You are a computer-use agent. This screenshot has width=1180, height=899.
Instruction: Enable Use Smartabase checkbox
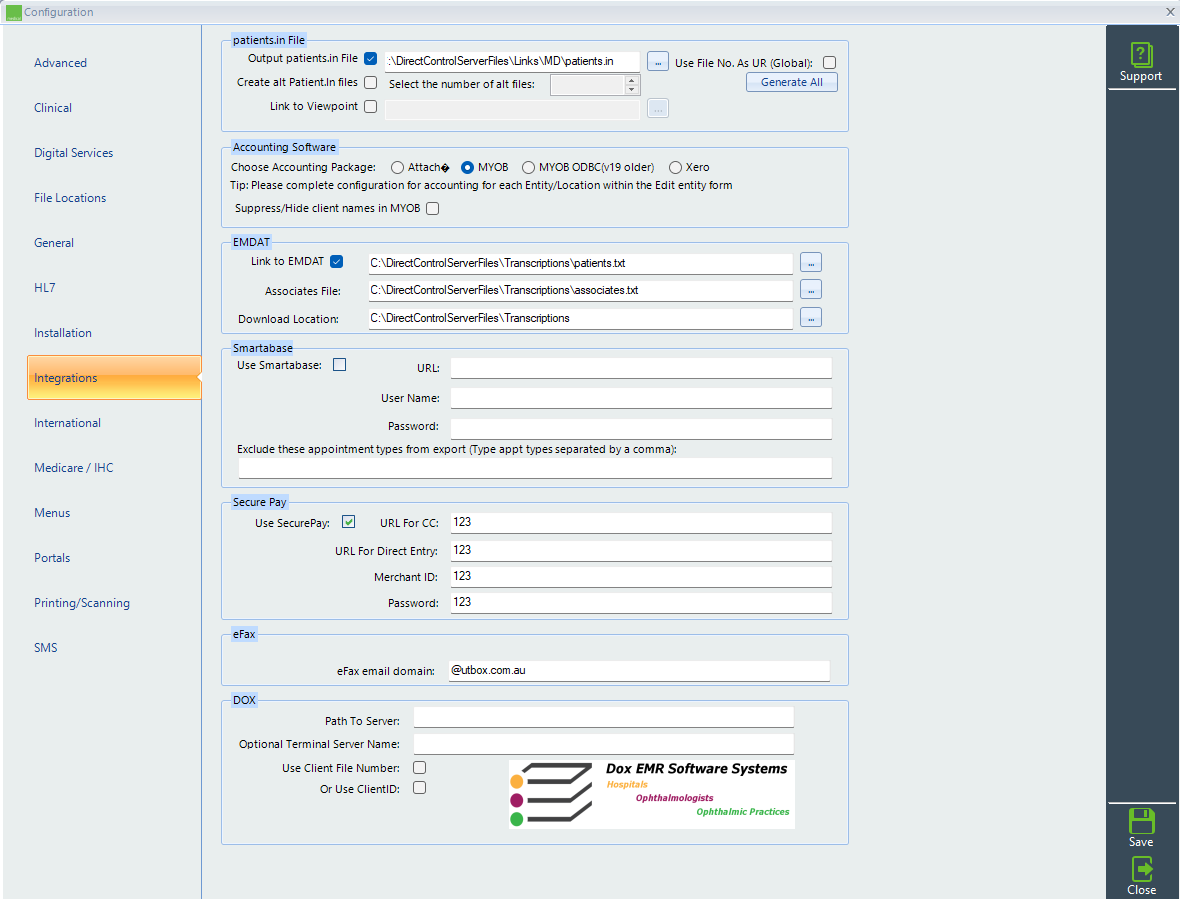point(339,365)
